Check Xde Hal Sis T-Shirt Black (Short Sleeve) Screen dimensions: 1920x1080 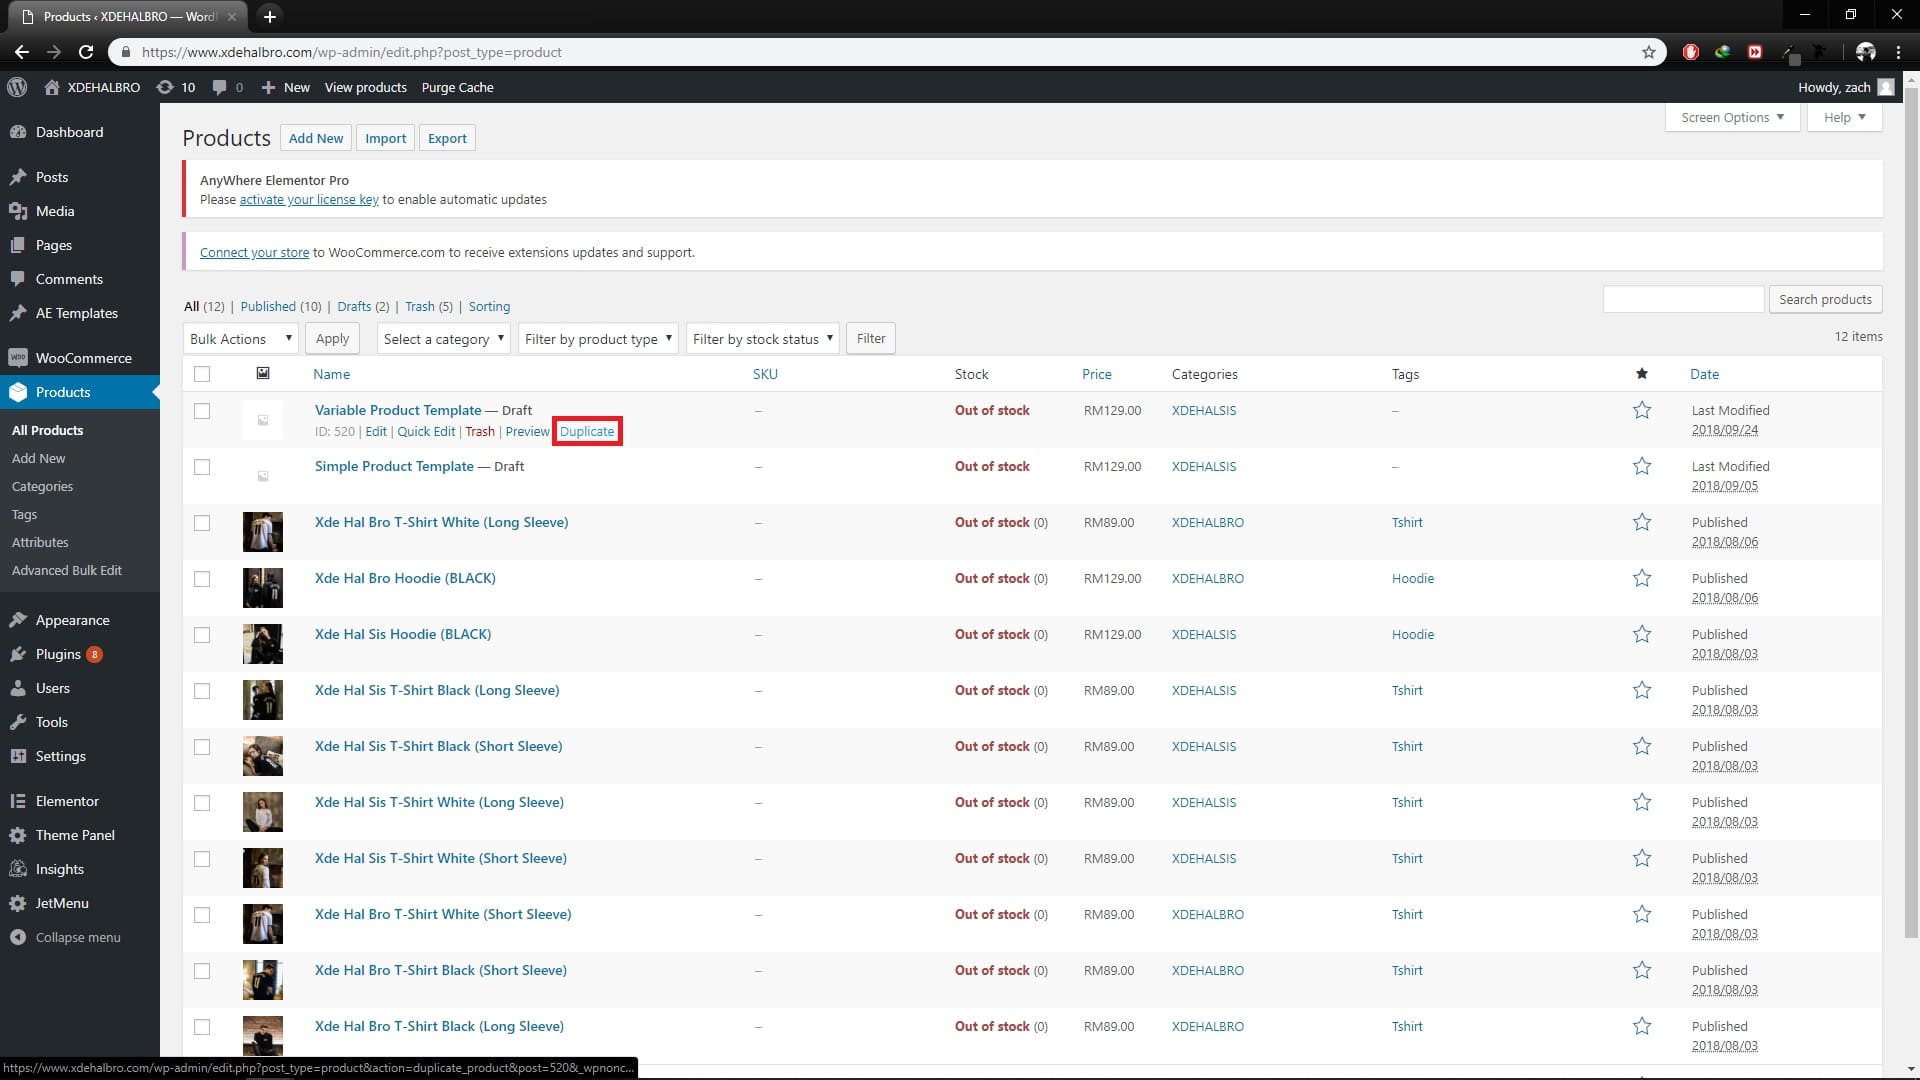pyautogui.click(x=202, y=747)
